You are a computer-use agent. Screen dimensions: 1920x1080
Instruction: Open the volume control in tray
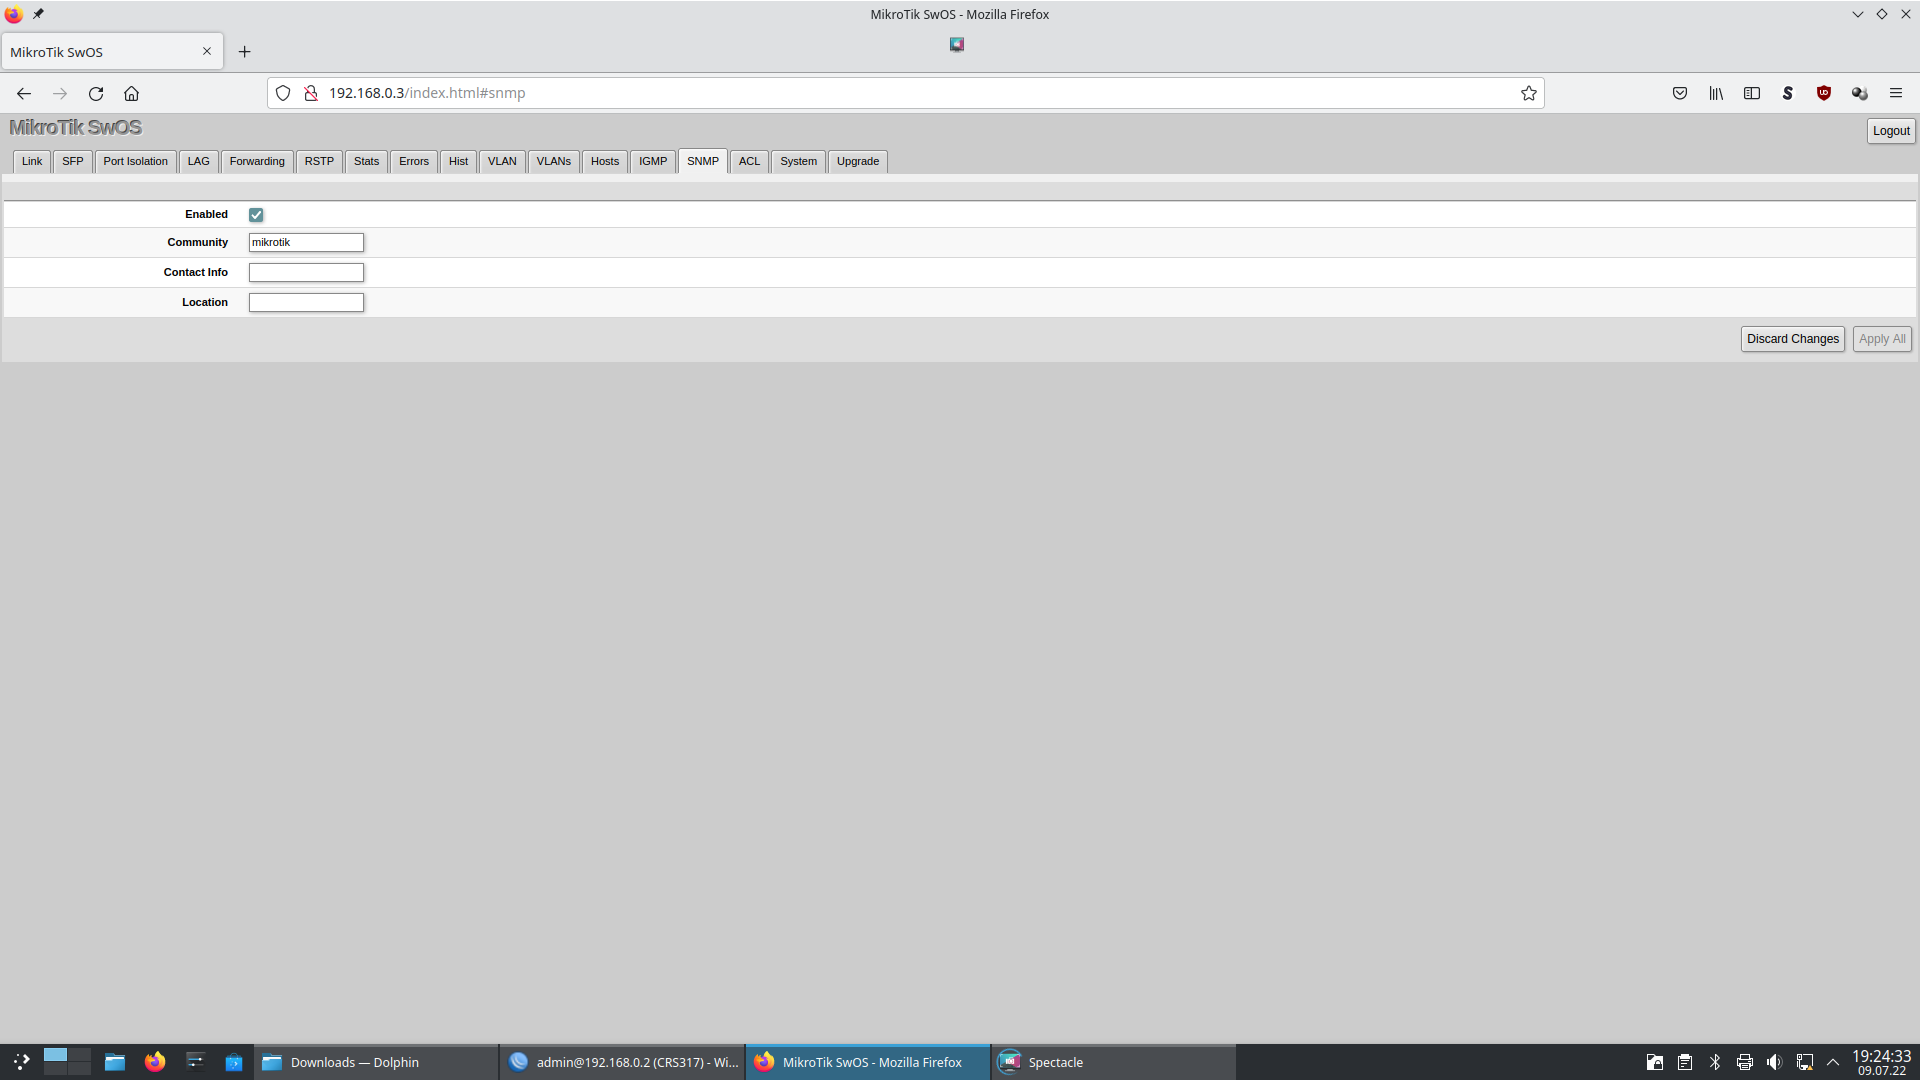[1774, 1062]
